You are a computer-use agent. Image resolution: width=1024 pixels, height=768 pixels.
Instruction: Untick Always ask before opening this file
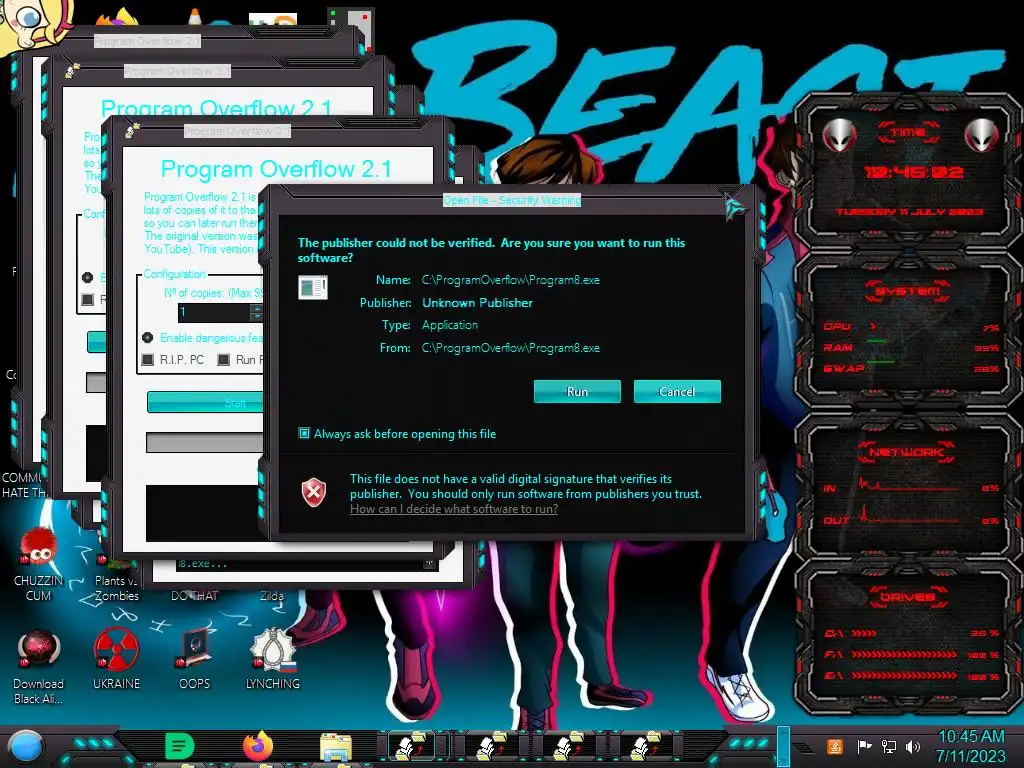[x=304, y=433]
